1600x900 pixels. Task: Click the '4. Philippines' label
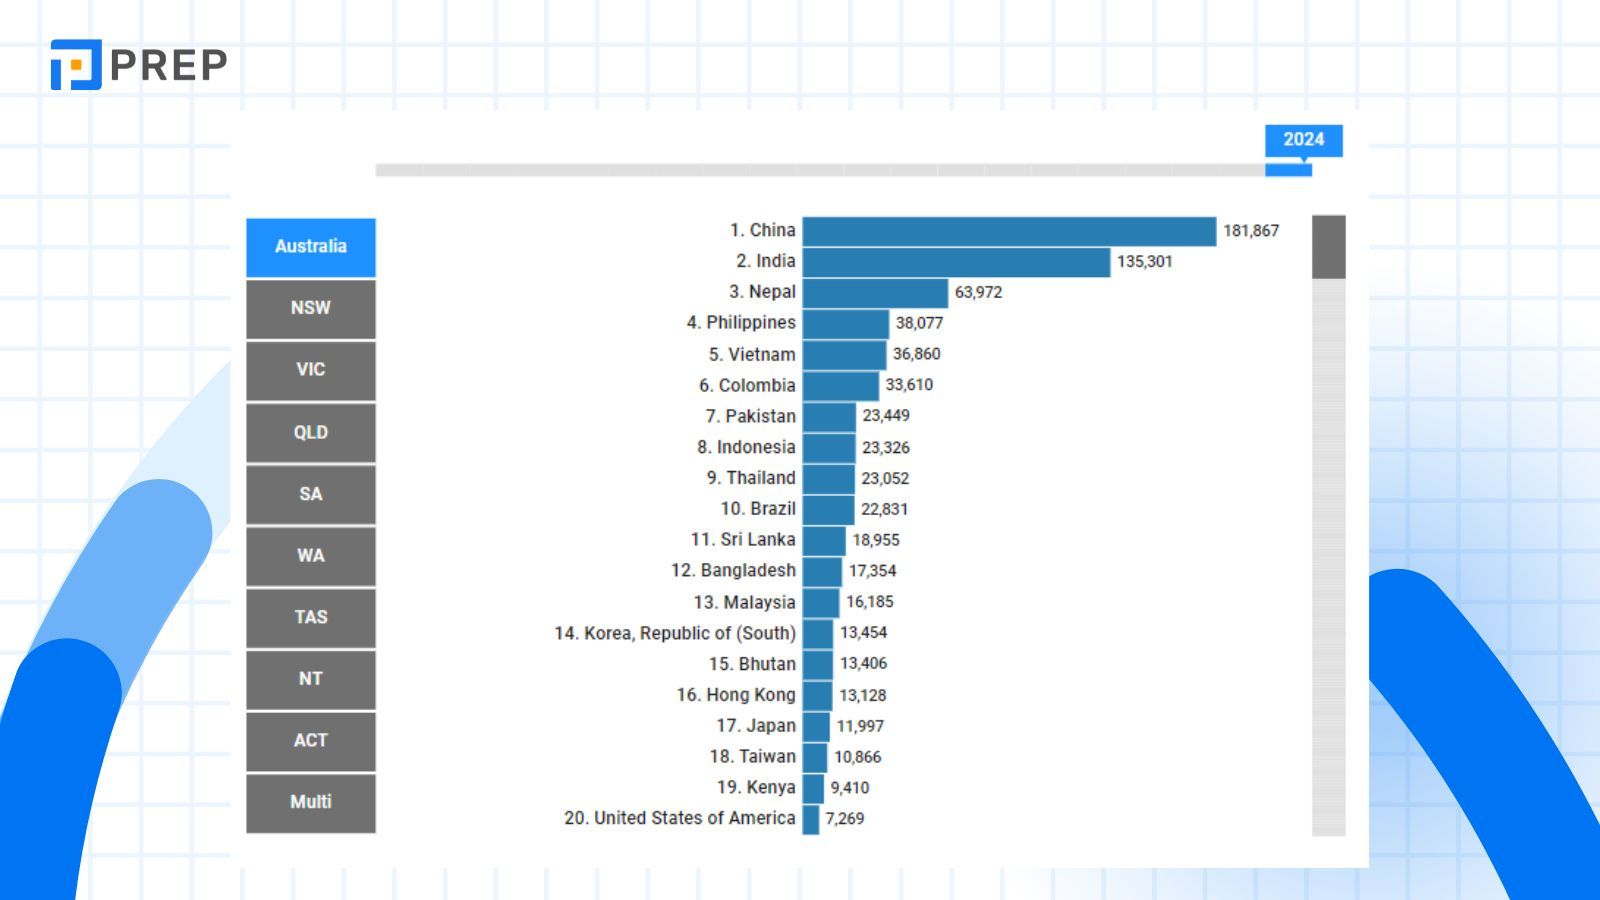(x=741, y=323)
